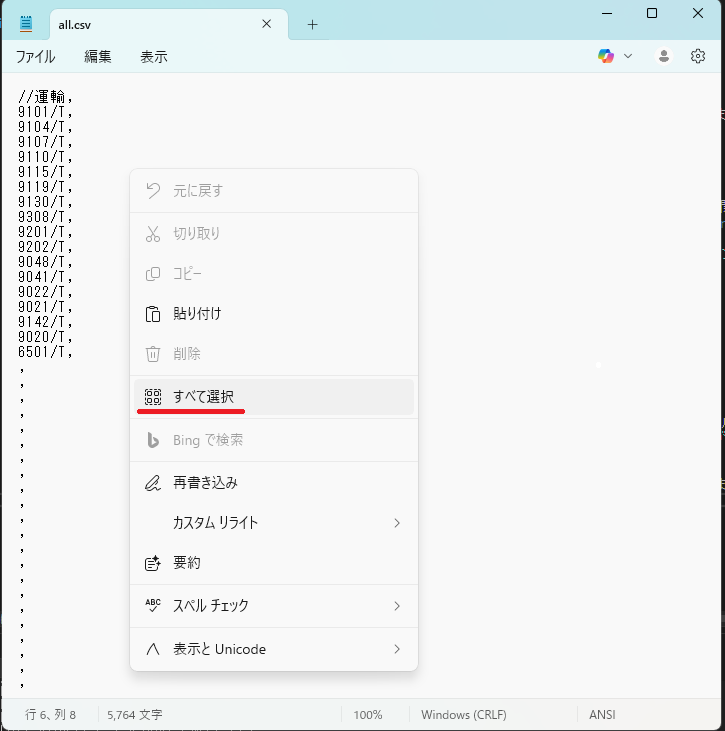Choose 元に戻す in context menu
Image resolution: width=725 pixels, height=731 pixels.
coord(274,191)
